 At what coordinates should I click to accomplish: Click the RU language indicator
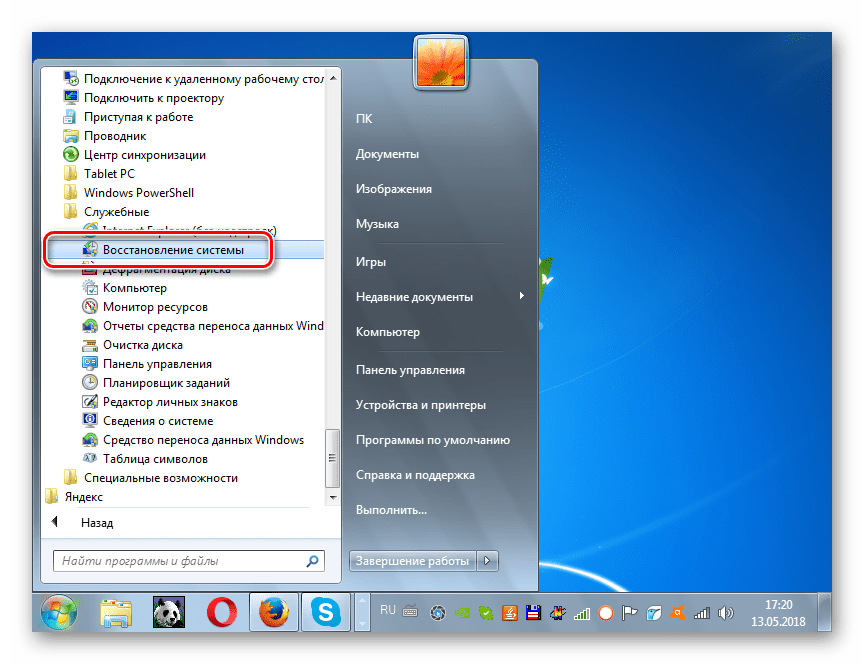pos(388,610)
